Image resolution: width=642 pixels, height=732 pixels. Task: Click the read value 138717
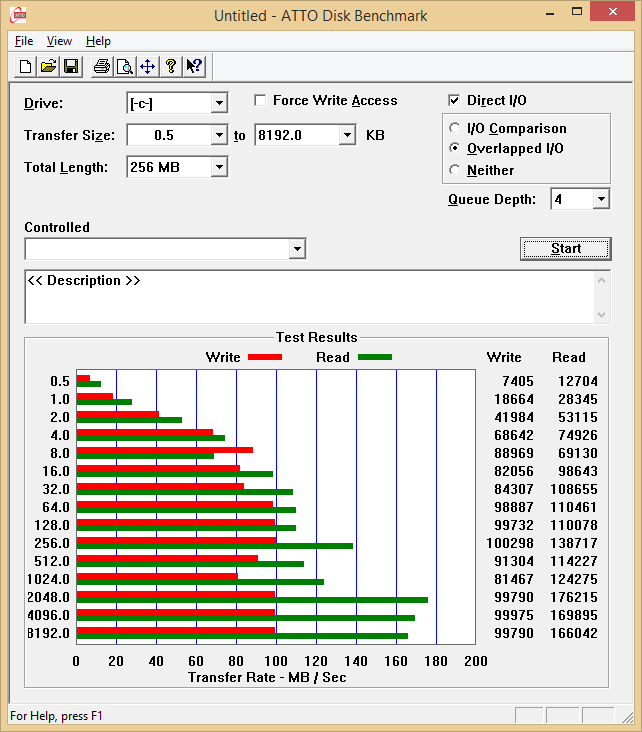pyautogui.click(x=574, y=543)
